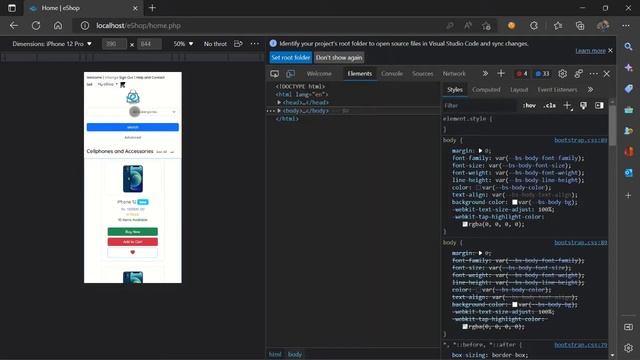Add a new style rule plus icon
Viewport: 640px width, 360px height.
point(567,106)
